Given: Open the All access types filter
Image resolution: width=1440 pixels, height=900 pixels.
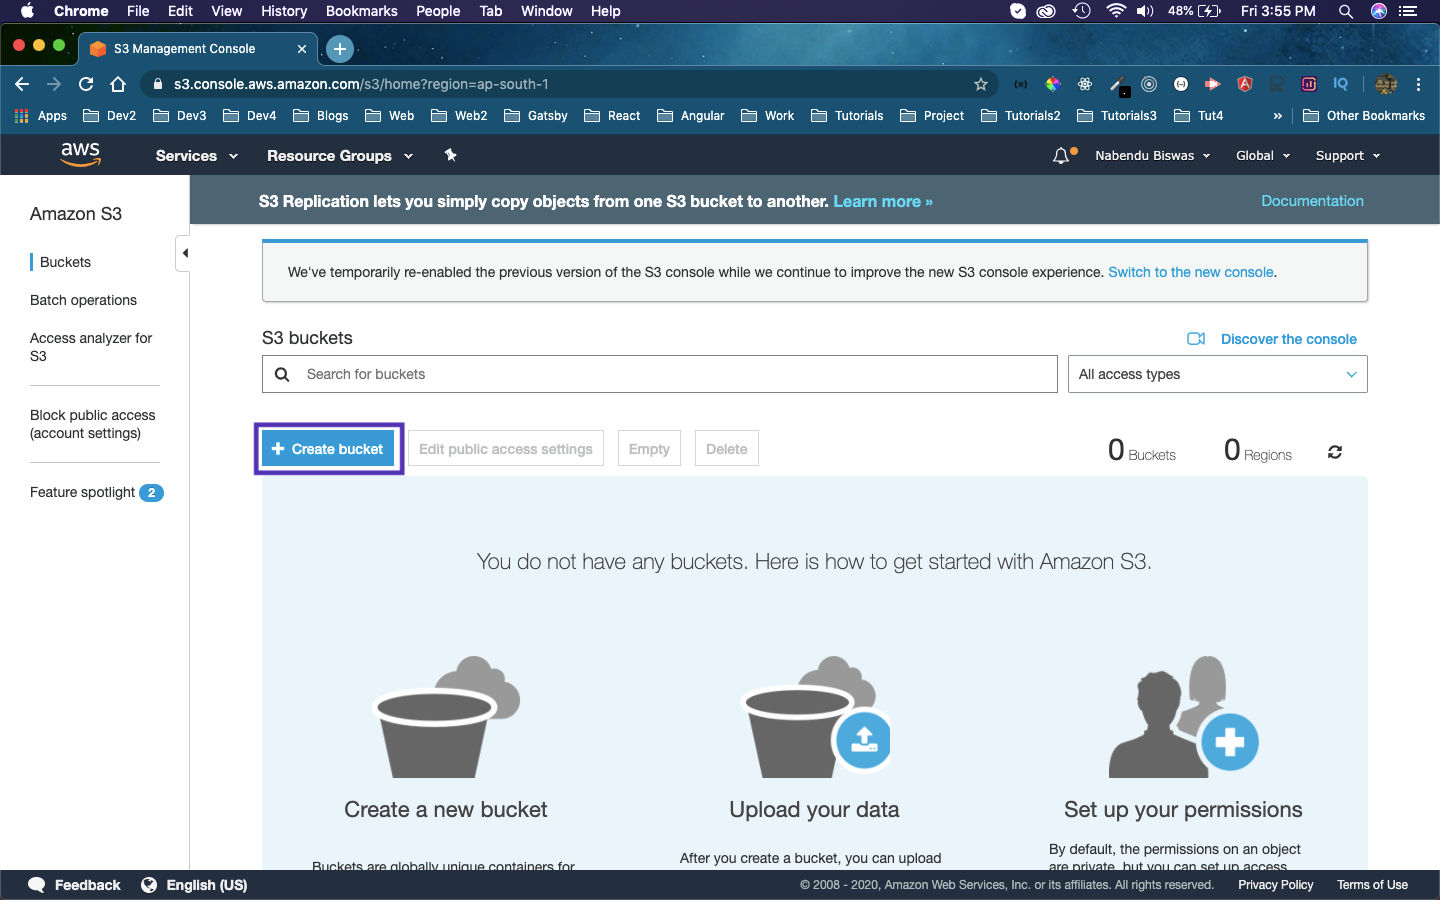Looking at the screenshot, I should 1217,374.
